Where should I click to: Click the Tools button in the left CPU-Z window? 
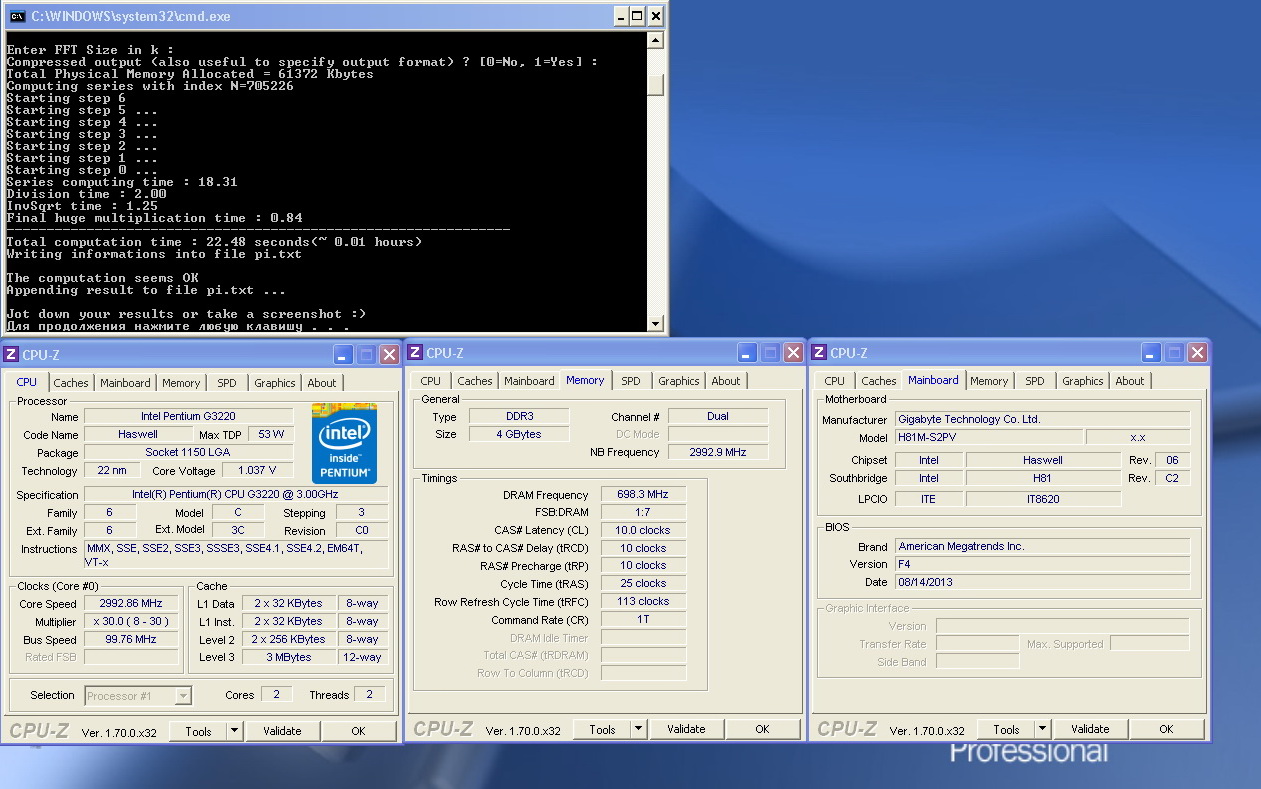pyautogui.click(x=199, y=731)
